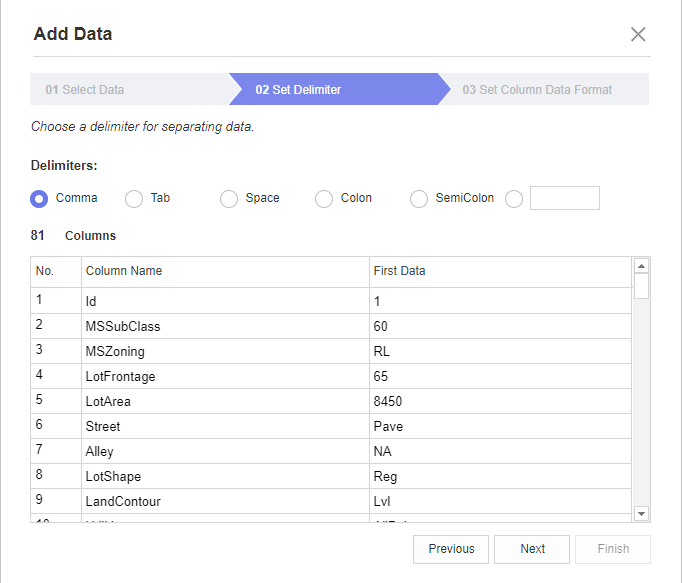Go to the 01 Select Data step
The height and width of the screenshot is (583, 682).
[x=85, y=90]
